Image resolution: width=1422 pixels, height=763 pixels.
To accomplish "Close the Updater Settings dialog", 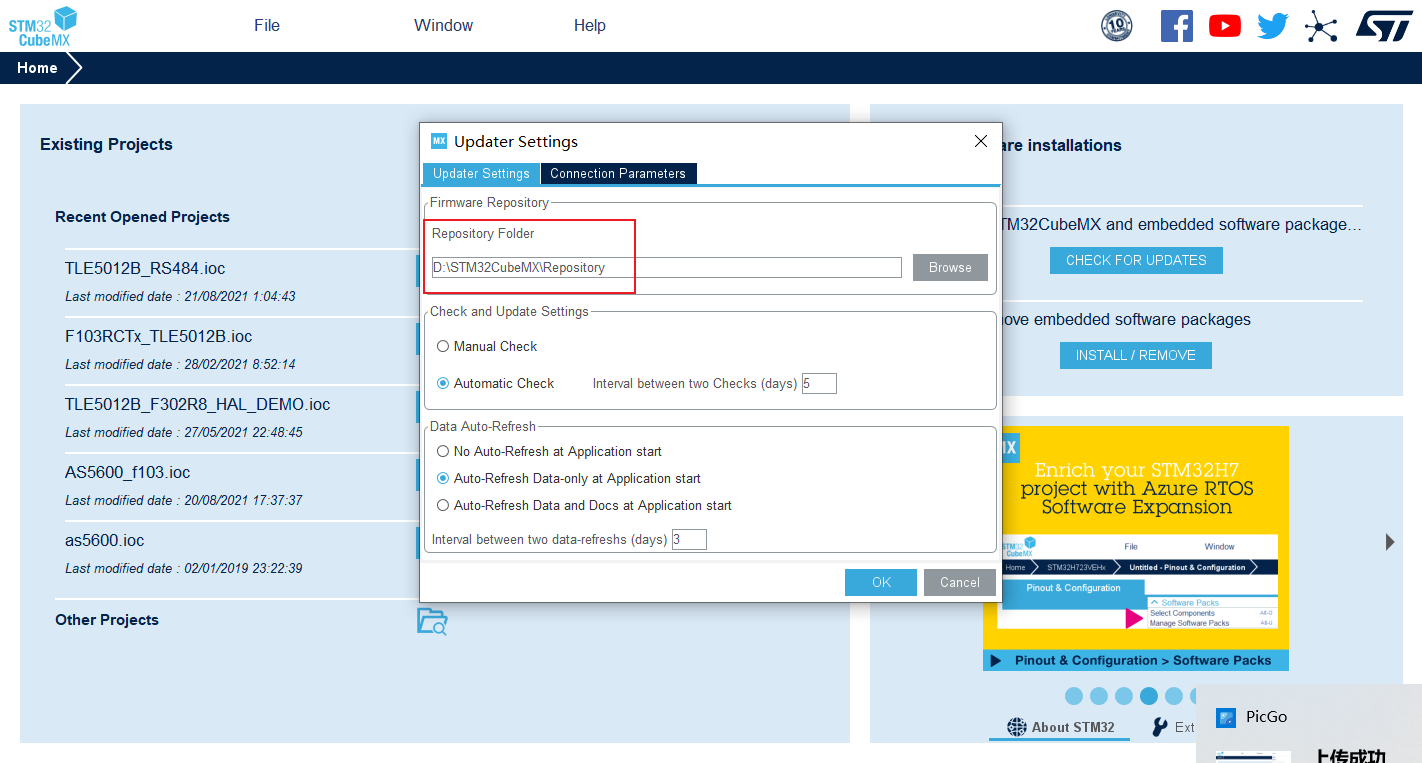I will pos(981,141).
